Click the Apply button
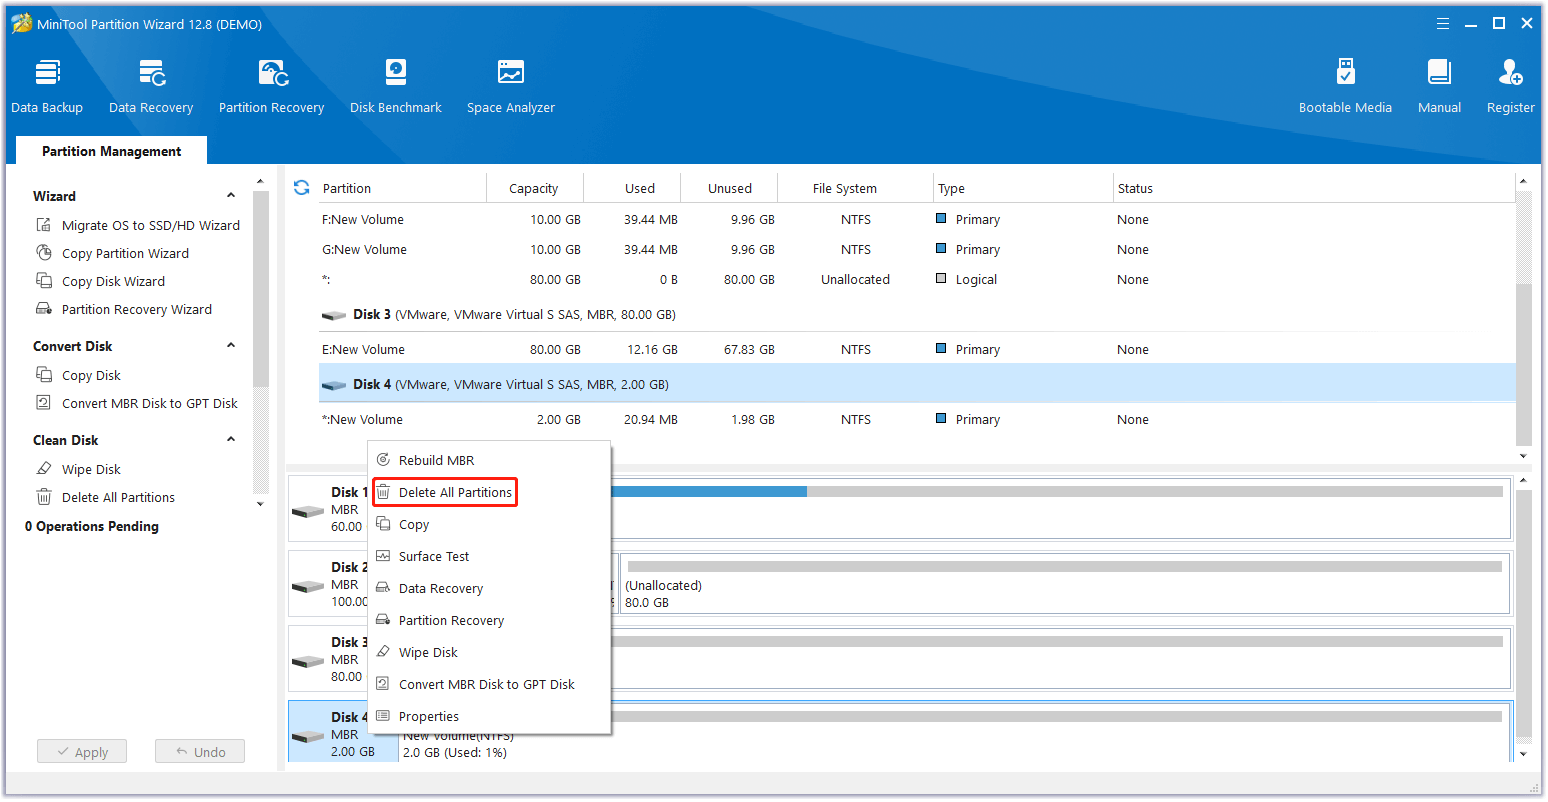 pos(82,752)
